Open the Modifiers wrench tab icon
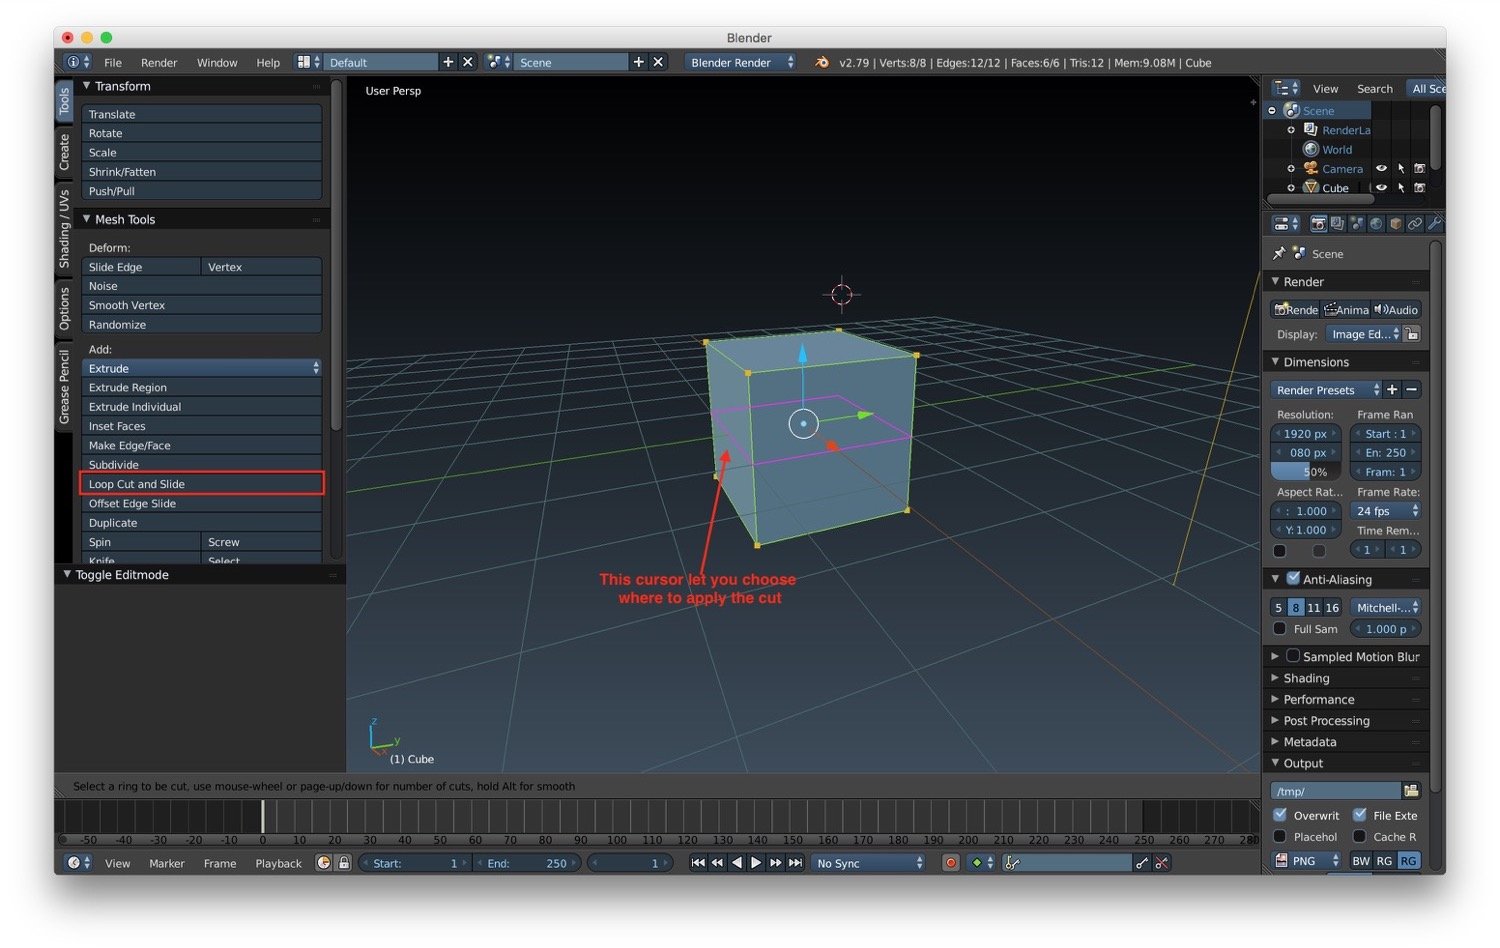This screenshot has height=948, width=1500. pos(1434,224)
